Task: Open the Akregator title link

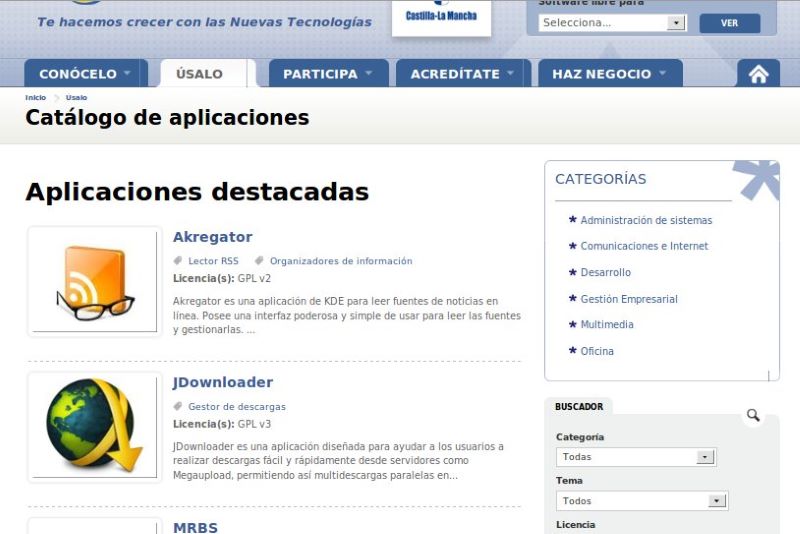Action: 213,237
